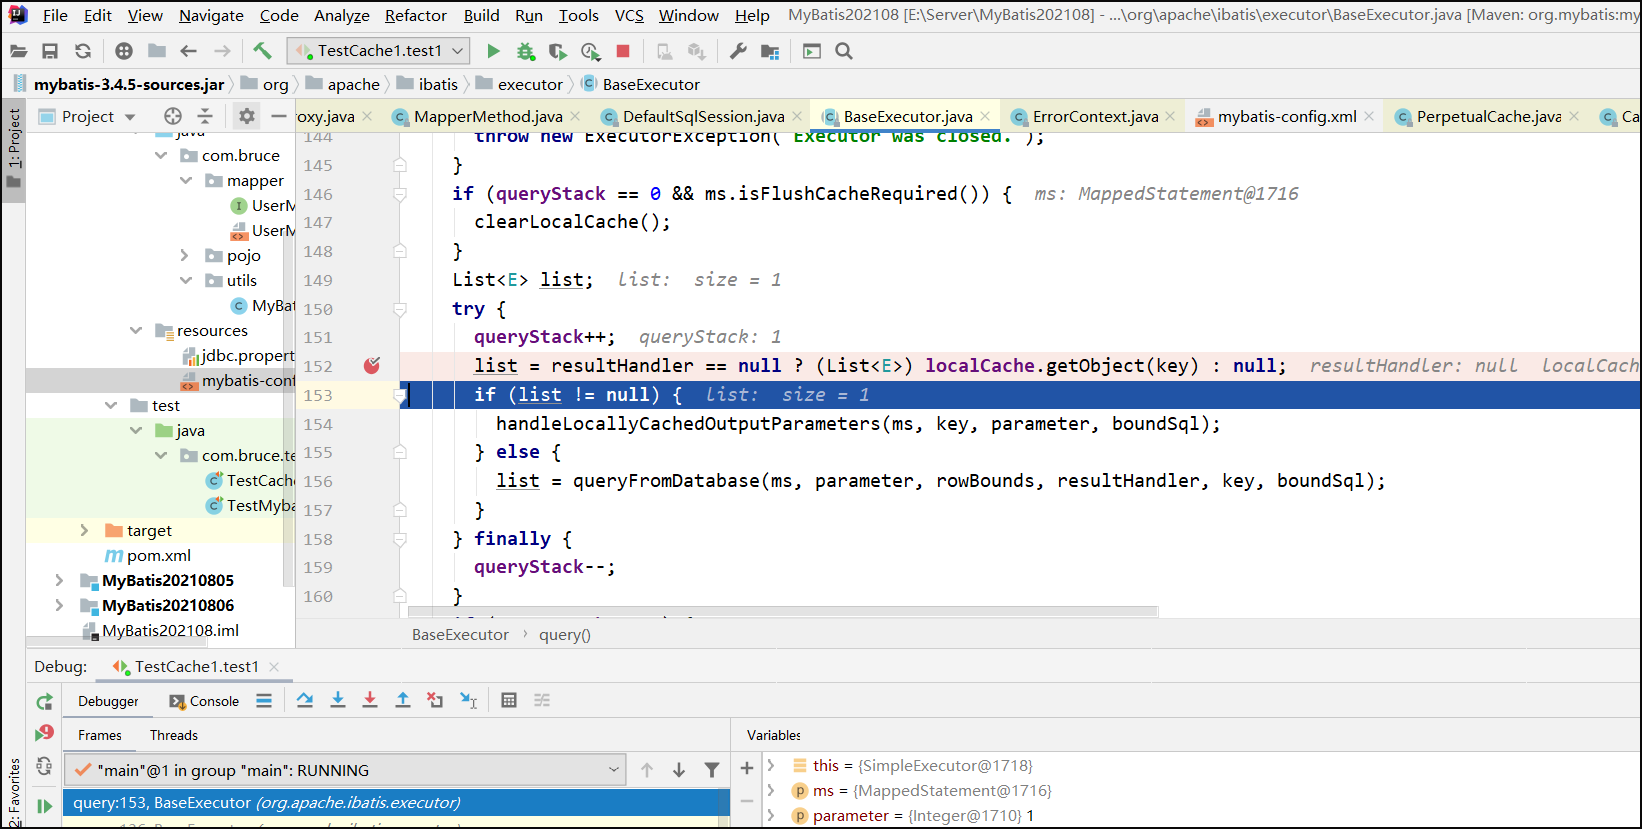Open the main thread selector dropdown

(345, 770)
